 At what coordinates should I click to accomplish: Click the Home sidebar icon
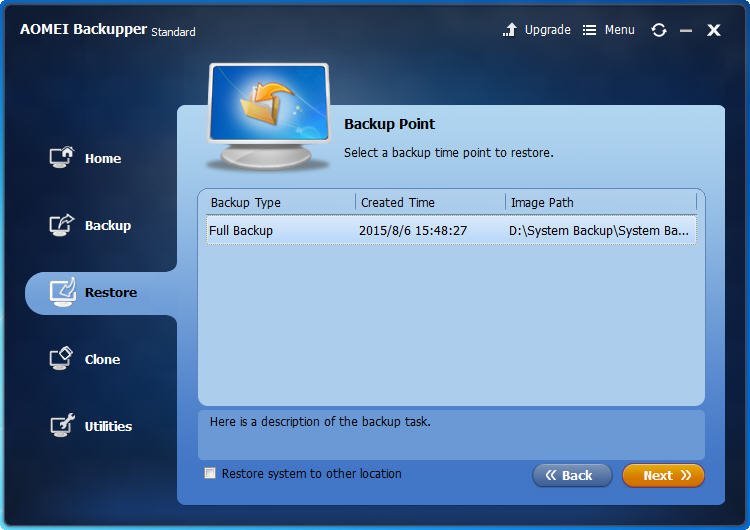point(62,157)
